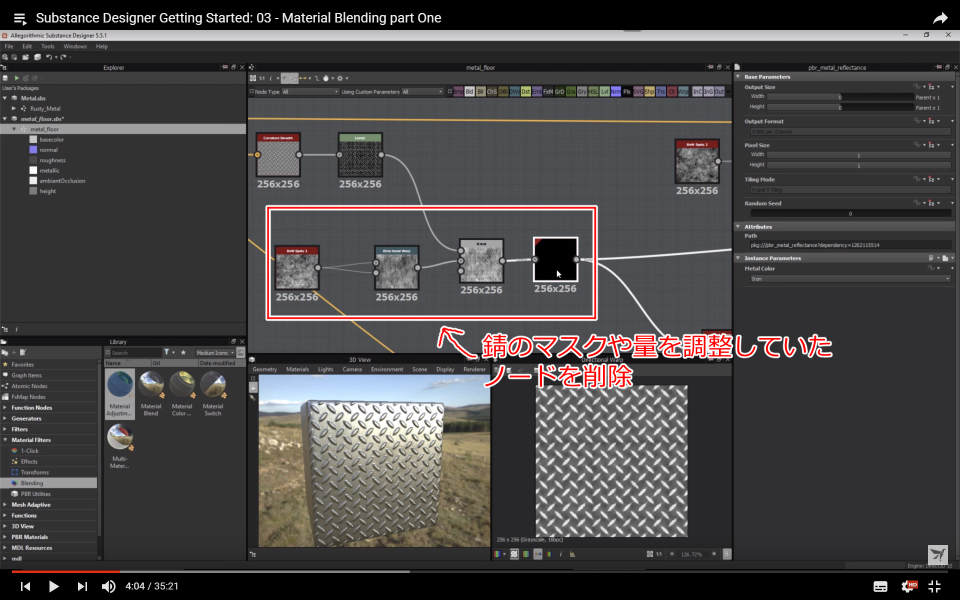Viewport: 960px width, 600px height.
Task: Open the Renderer menu in 3D View
Action: click(x=474, y=369)
